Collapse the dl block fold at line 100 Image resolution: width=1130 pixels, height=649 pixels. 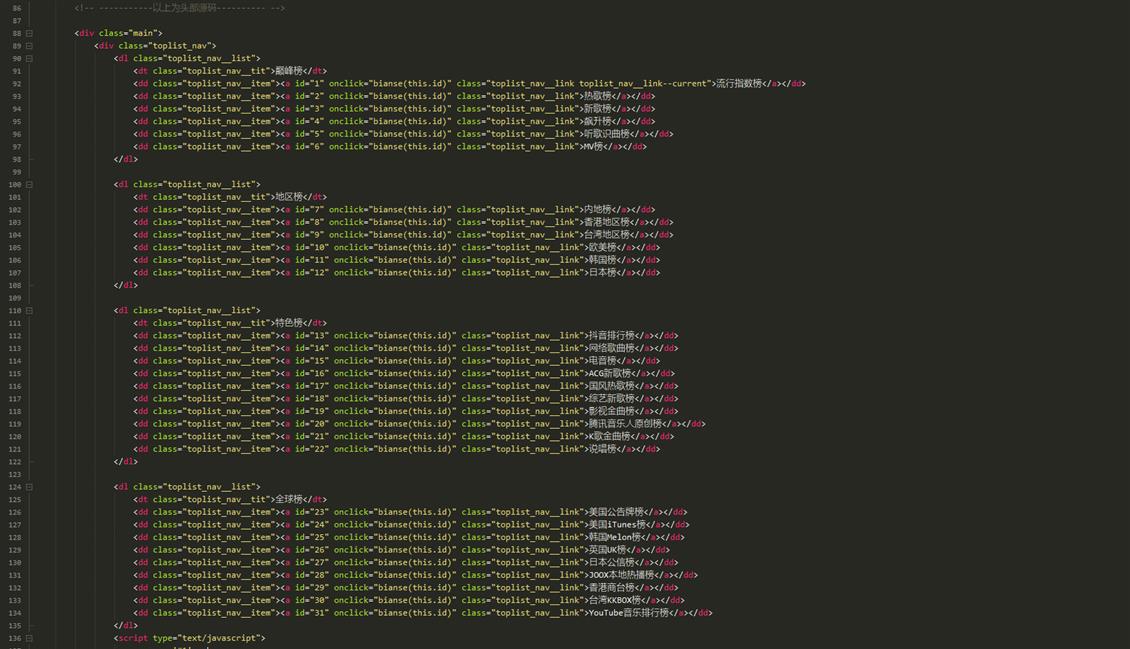[29, 184]
